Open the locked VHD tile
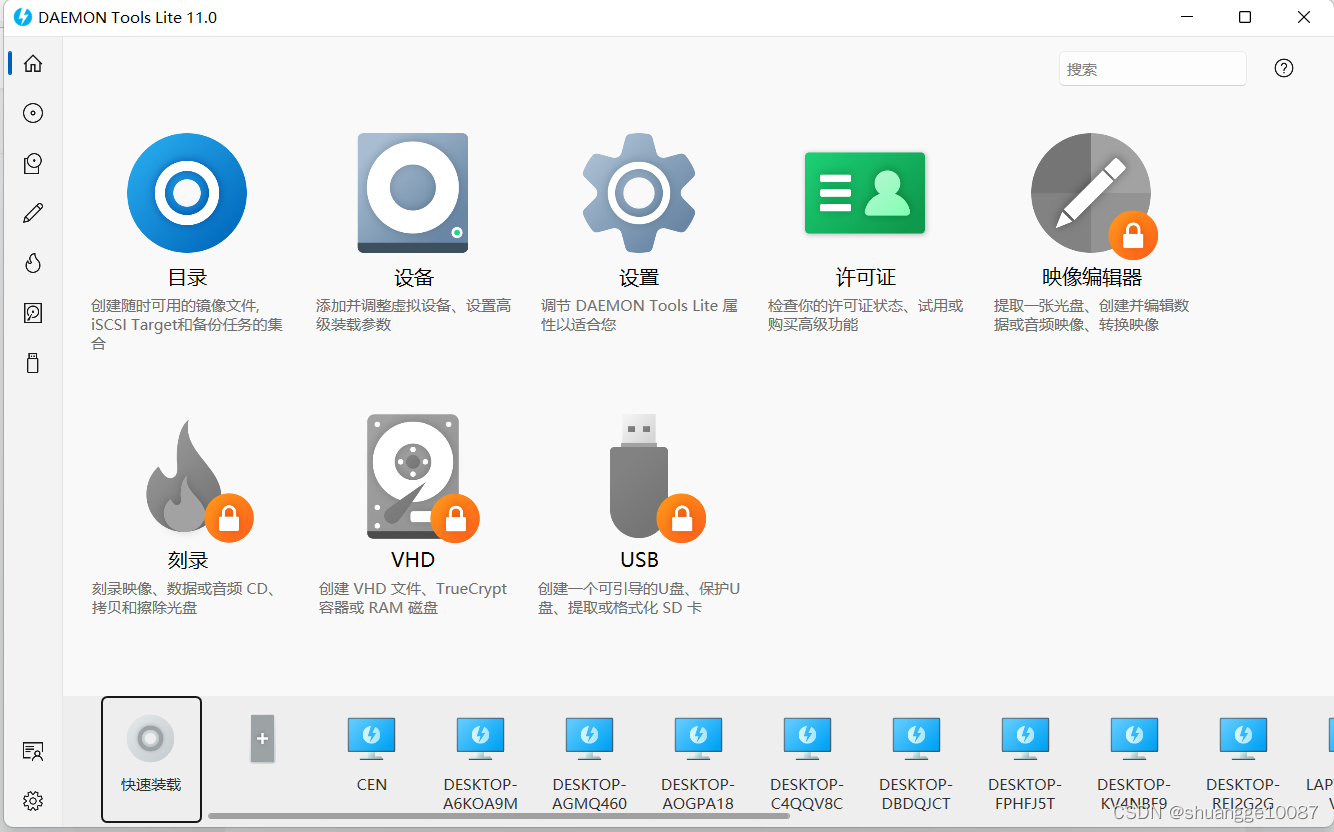This screenshot has width=1334, height=832. click(x=422, y=478)
